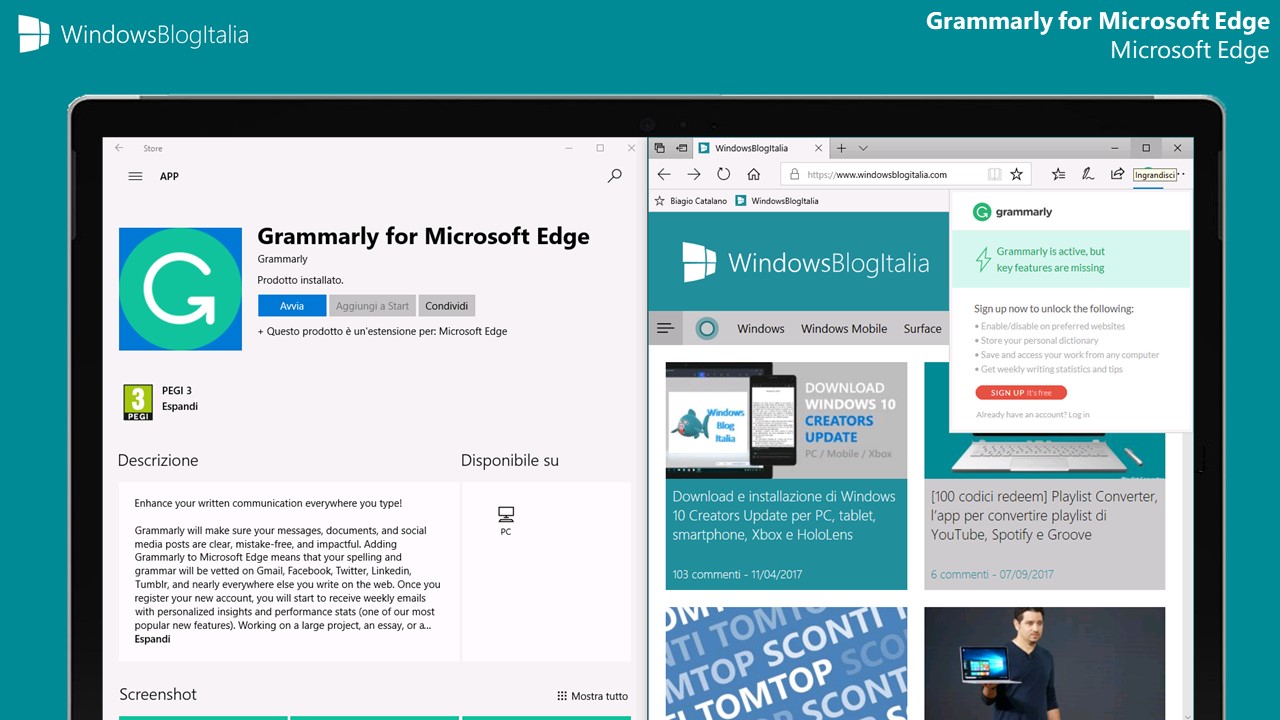Click the Grammarly logo in the popup
This screenshot has height=720, width=1280.
tap(1013, 212)
